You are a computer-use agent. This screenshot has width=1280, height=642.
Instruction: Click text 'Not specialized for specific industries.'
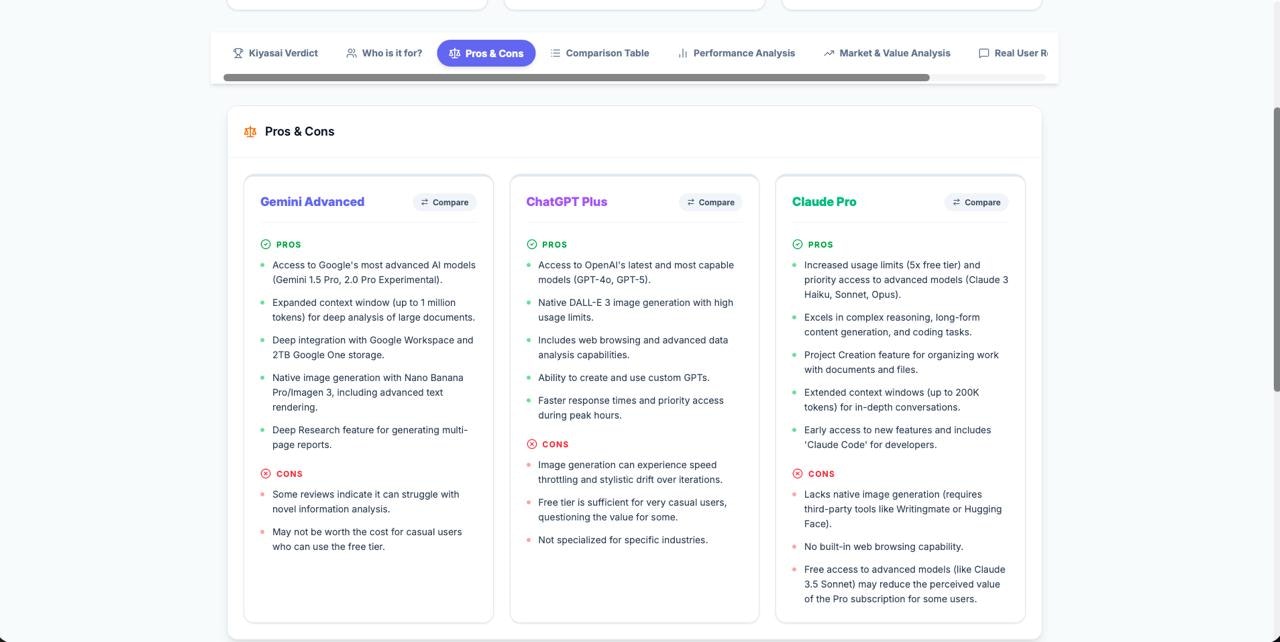pos(623,540)
